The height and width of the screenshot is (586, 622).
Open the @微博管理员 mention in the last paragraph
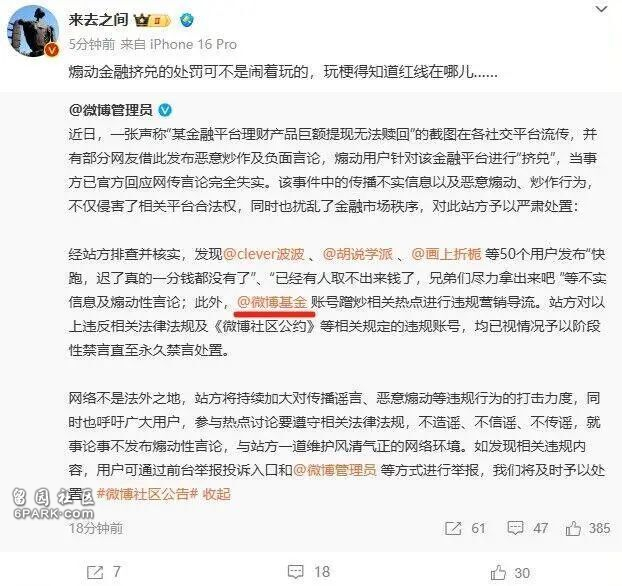point(334,470)
